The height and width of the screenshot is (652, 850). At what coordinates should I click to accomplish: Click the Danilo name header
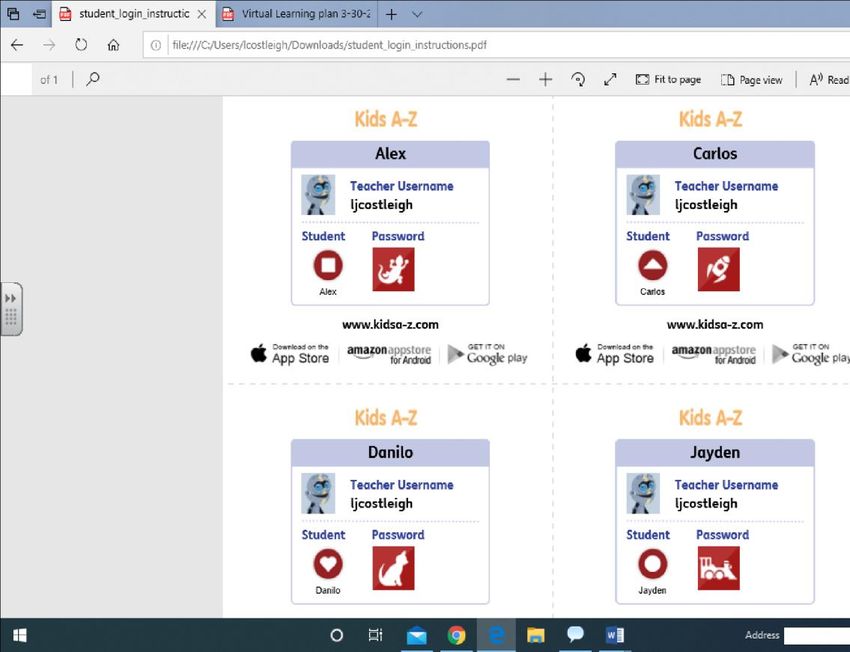pos(390,453)
